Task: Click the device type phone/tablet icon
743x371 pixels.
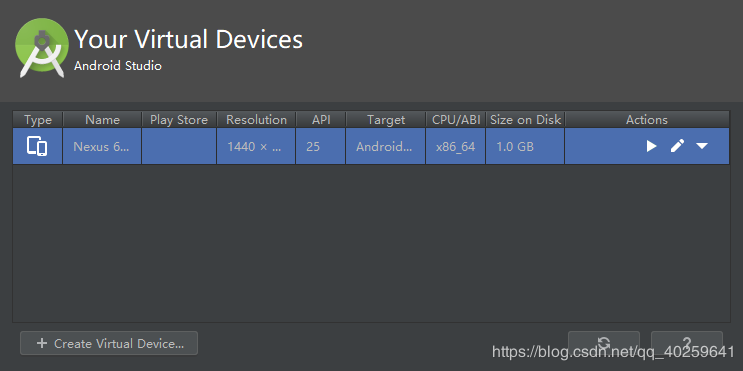Action: pos(37,146)
